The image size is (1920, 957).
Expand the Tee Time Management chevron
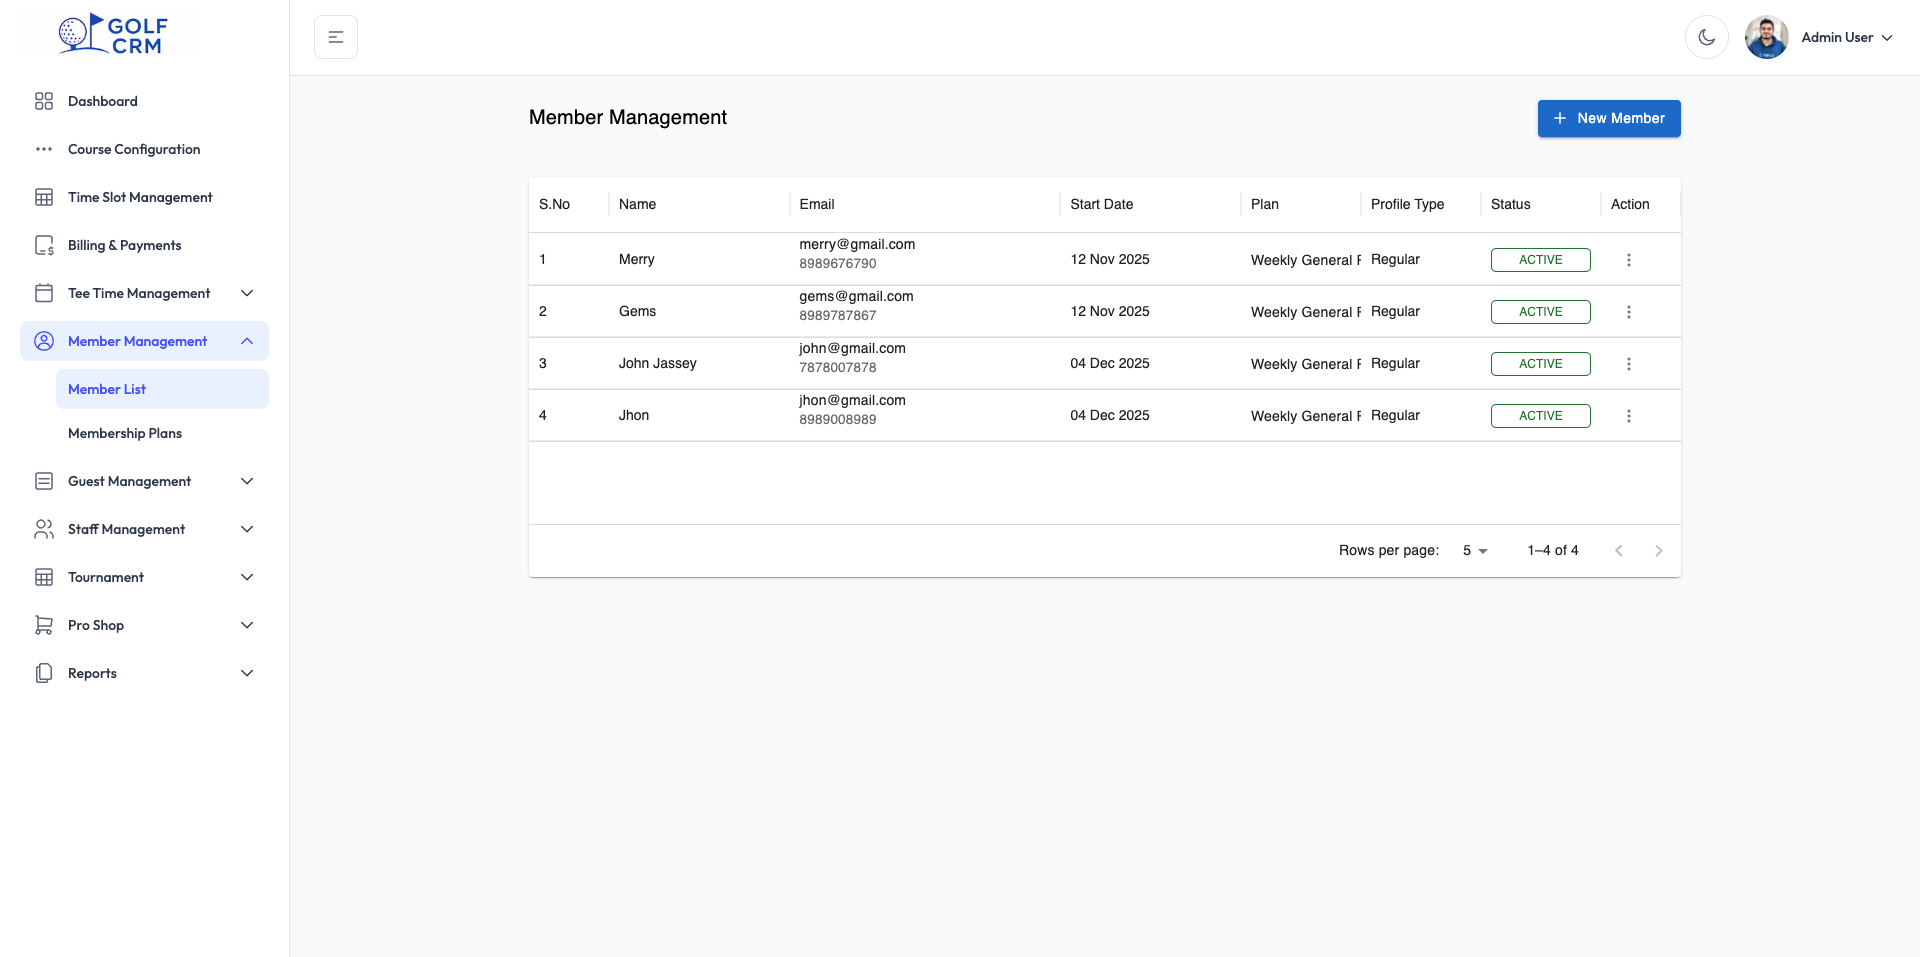[247, 293]
